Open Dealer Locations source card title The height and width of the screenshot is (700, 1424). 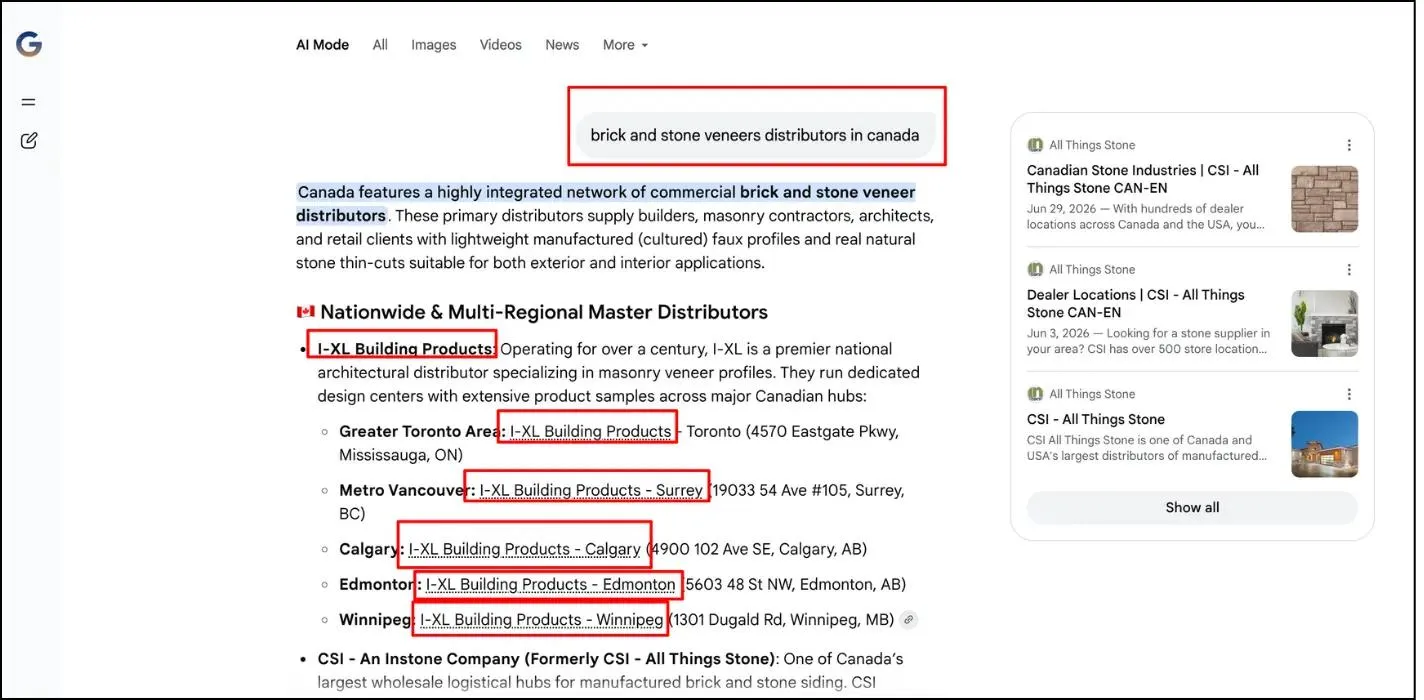point(1136,303)
